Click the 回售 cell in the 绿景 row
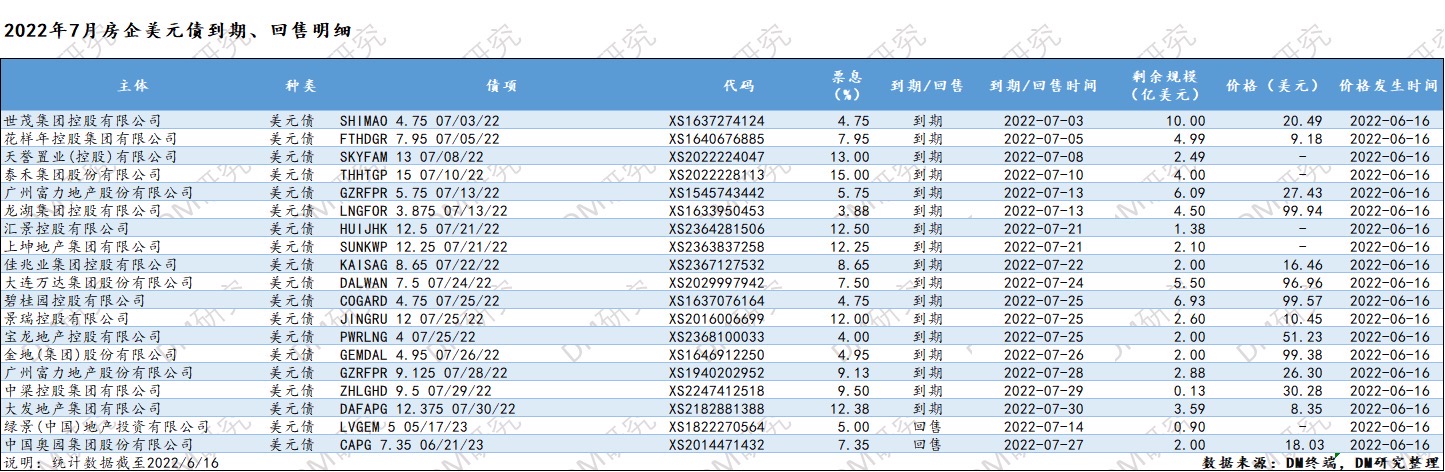 927,427
